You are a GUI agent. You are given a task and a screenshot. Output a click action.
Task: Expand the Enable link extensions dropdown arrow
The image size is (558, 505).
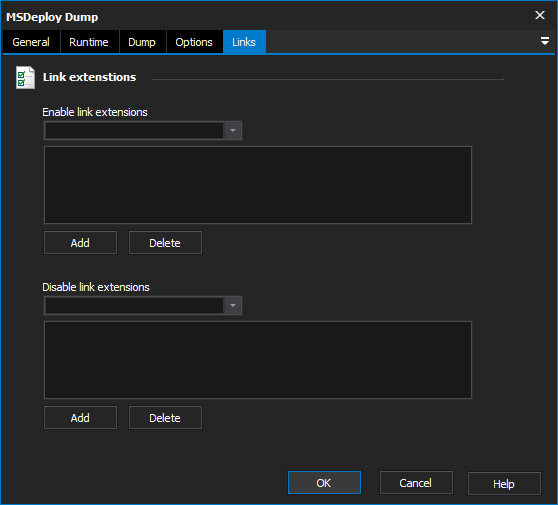(233, 130)
